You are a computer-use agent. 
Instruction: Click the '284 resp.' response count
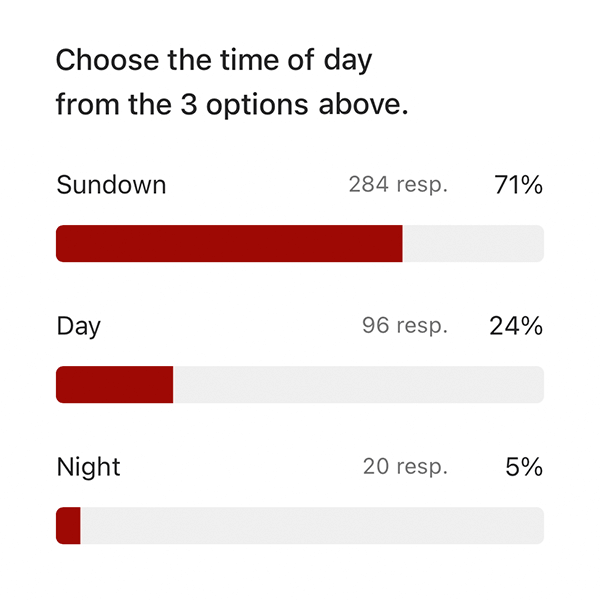point(398,185)
